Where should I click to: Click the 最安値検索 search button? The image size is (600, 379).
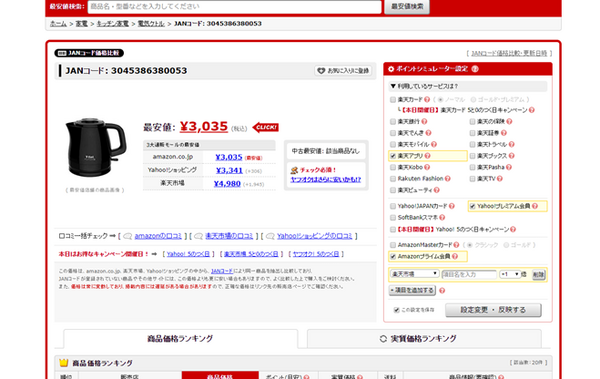pyautogui.click(x=407, y=7)
